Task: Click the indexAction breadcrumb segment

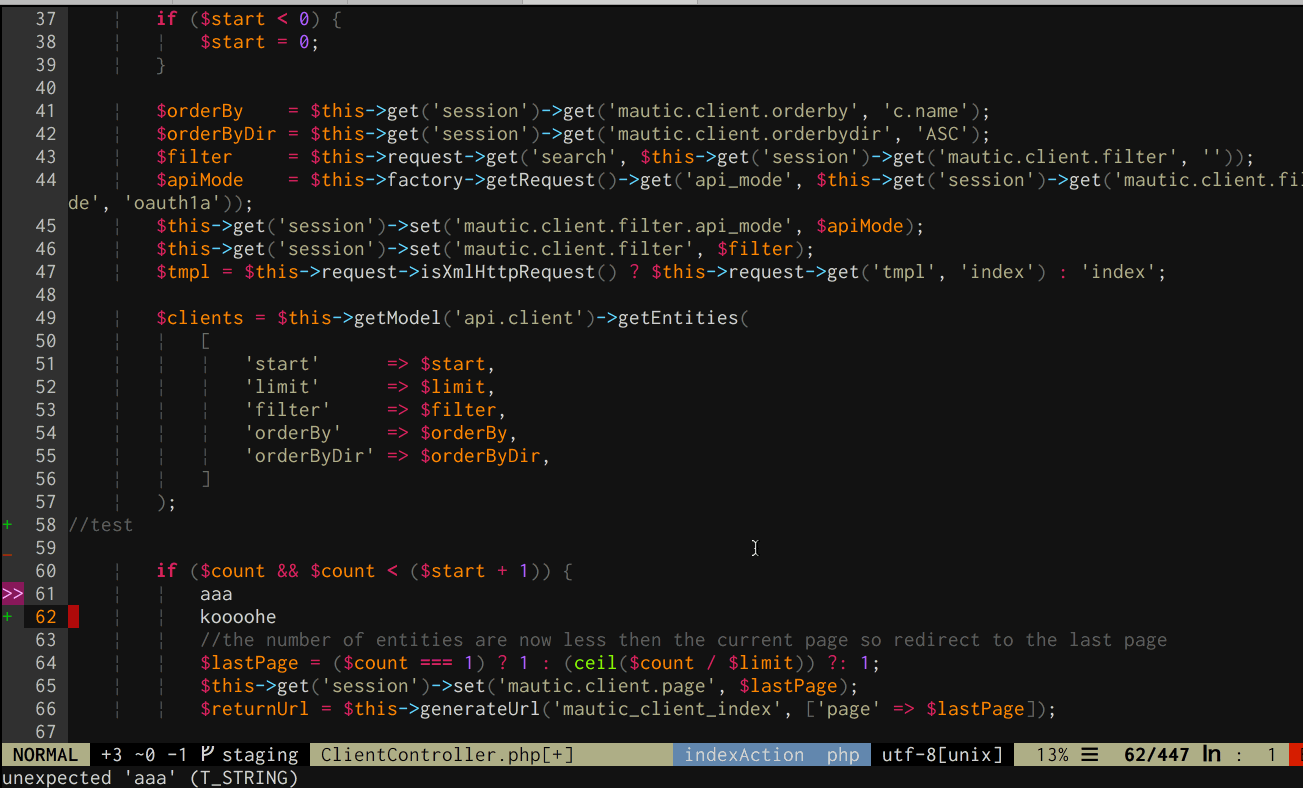Action: coord(744,754)
